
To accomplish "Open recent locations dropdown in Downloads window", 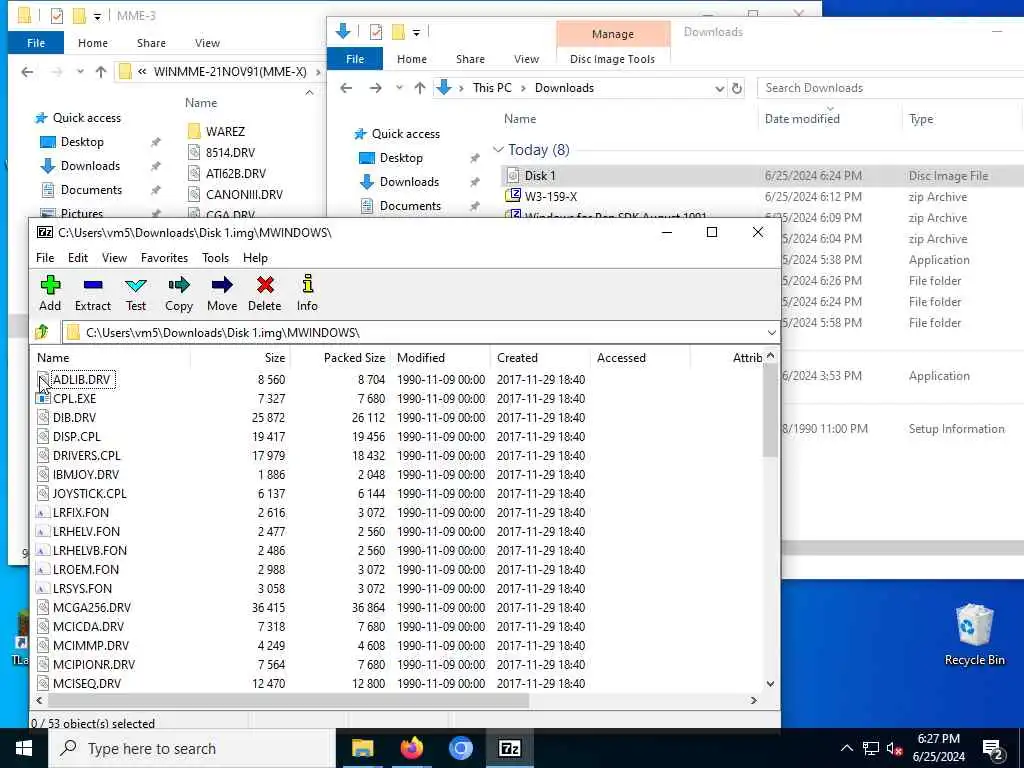I will [399, 88].
